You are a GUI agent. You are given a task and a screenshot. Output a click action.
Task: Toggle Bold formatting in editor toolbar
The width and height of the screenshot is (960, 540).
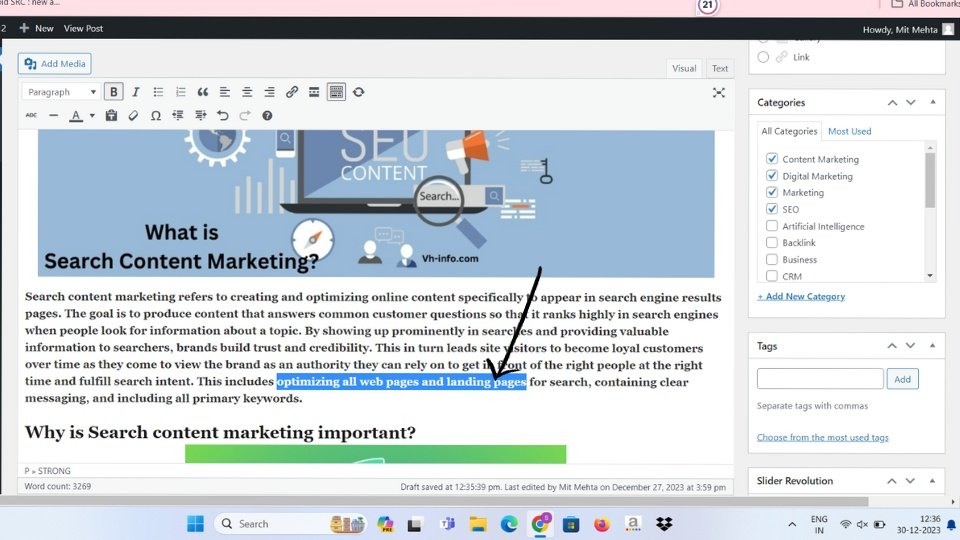(x=113, y=92)
